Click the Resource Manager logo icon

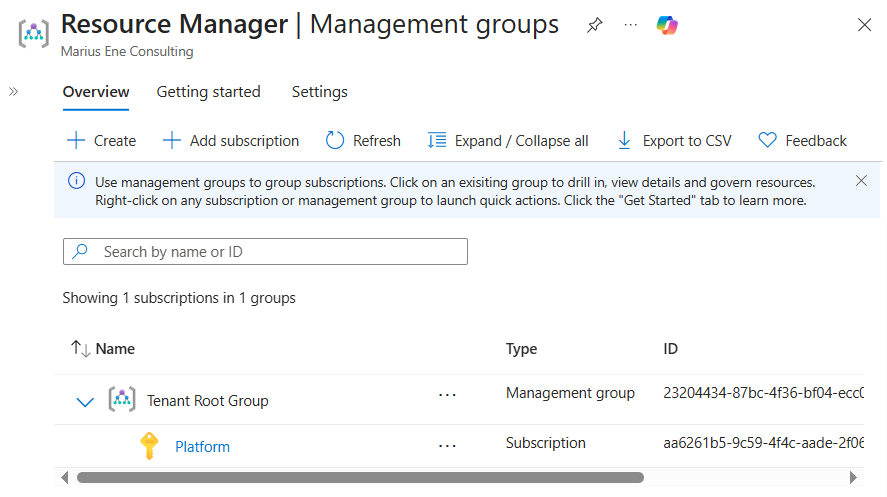coord(34,33)
